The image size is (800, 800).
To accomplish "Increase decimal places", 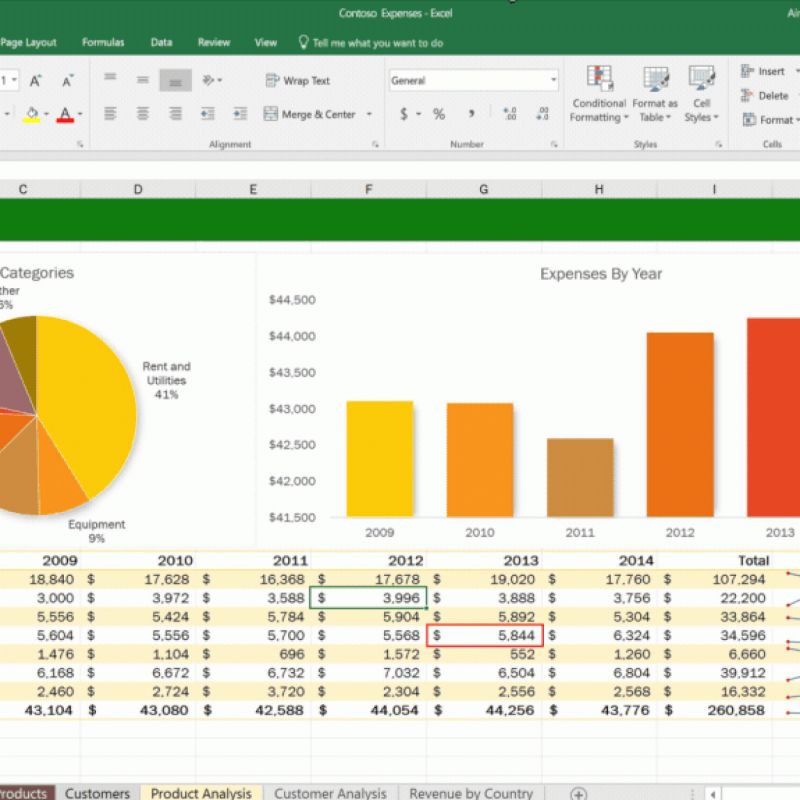I will (x=513, y=114).
